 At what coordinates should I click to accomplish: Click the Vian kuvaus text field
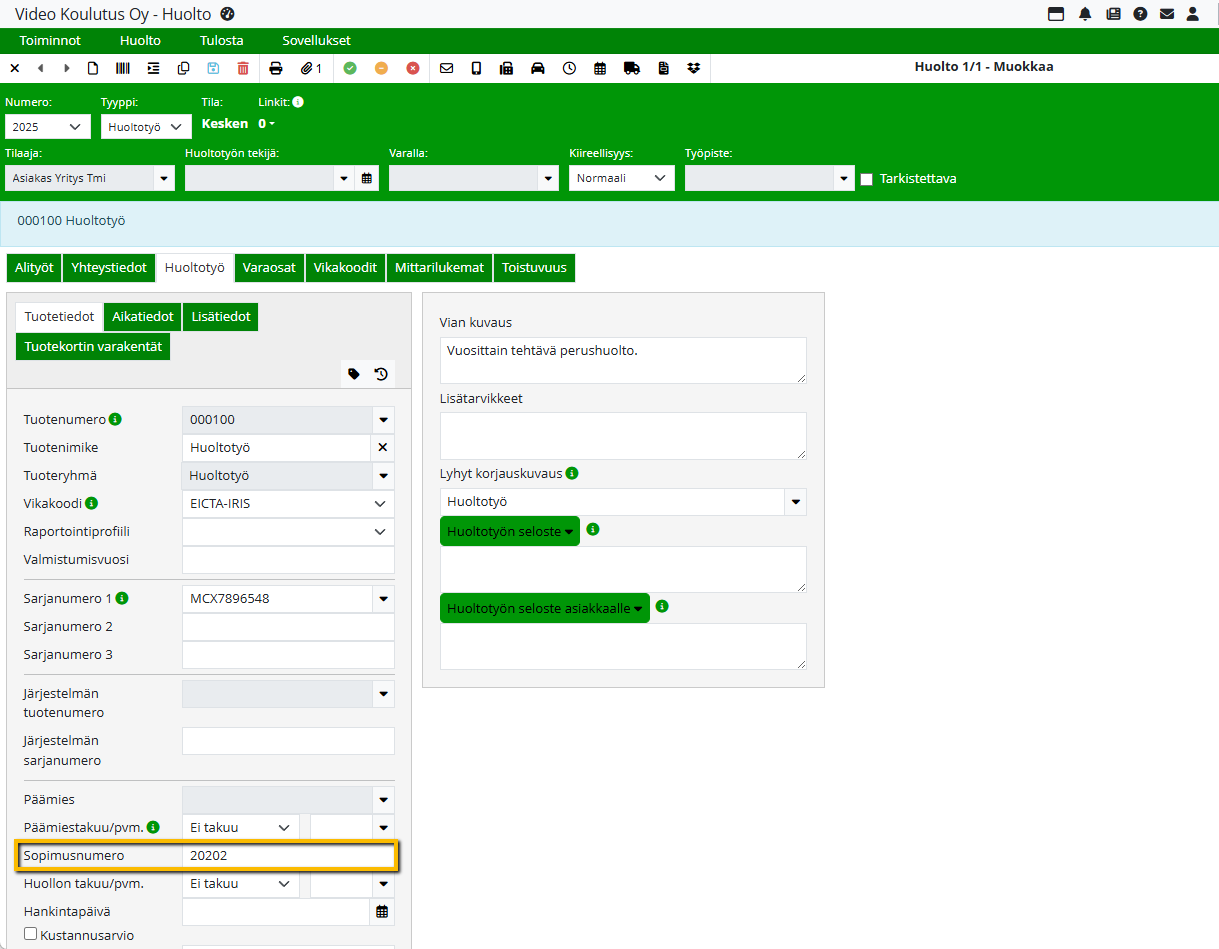622,359
